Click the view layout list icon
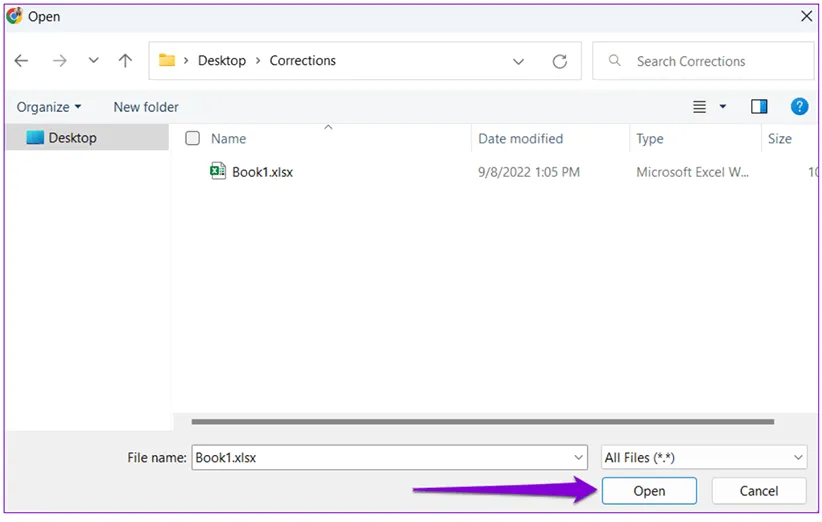Image resolution: width=822 pixels, height=522 pixels. coord(700,106)
